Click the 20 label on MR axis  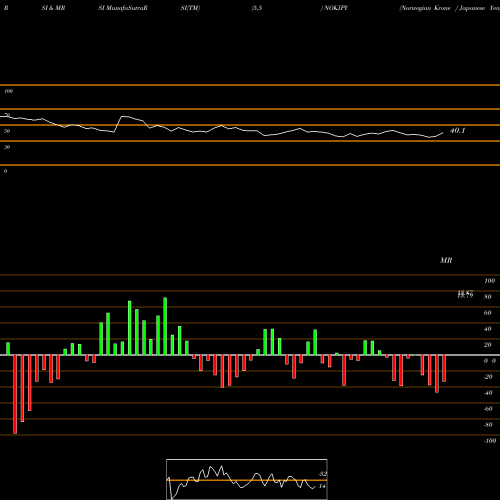488,345
